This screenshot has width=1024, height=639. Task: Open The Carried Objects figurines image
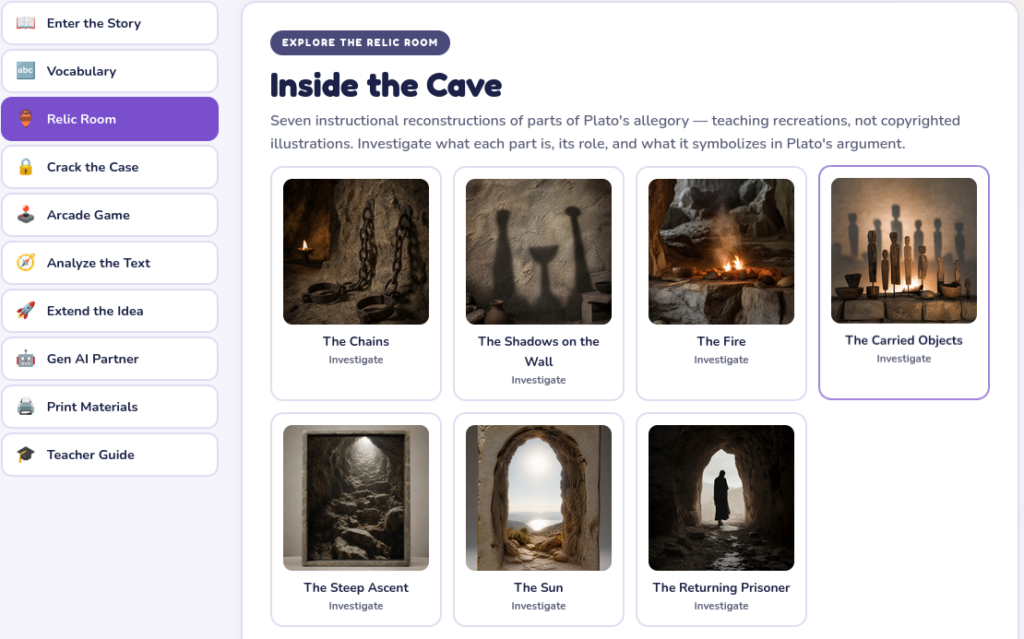[x=904, y=250]
